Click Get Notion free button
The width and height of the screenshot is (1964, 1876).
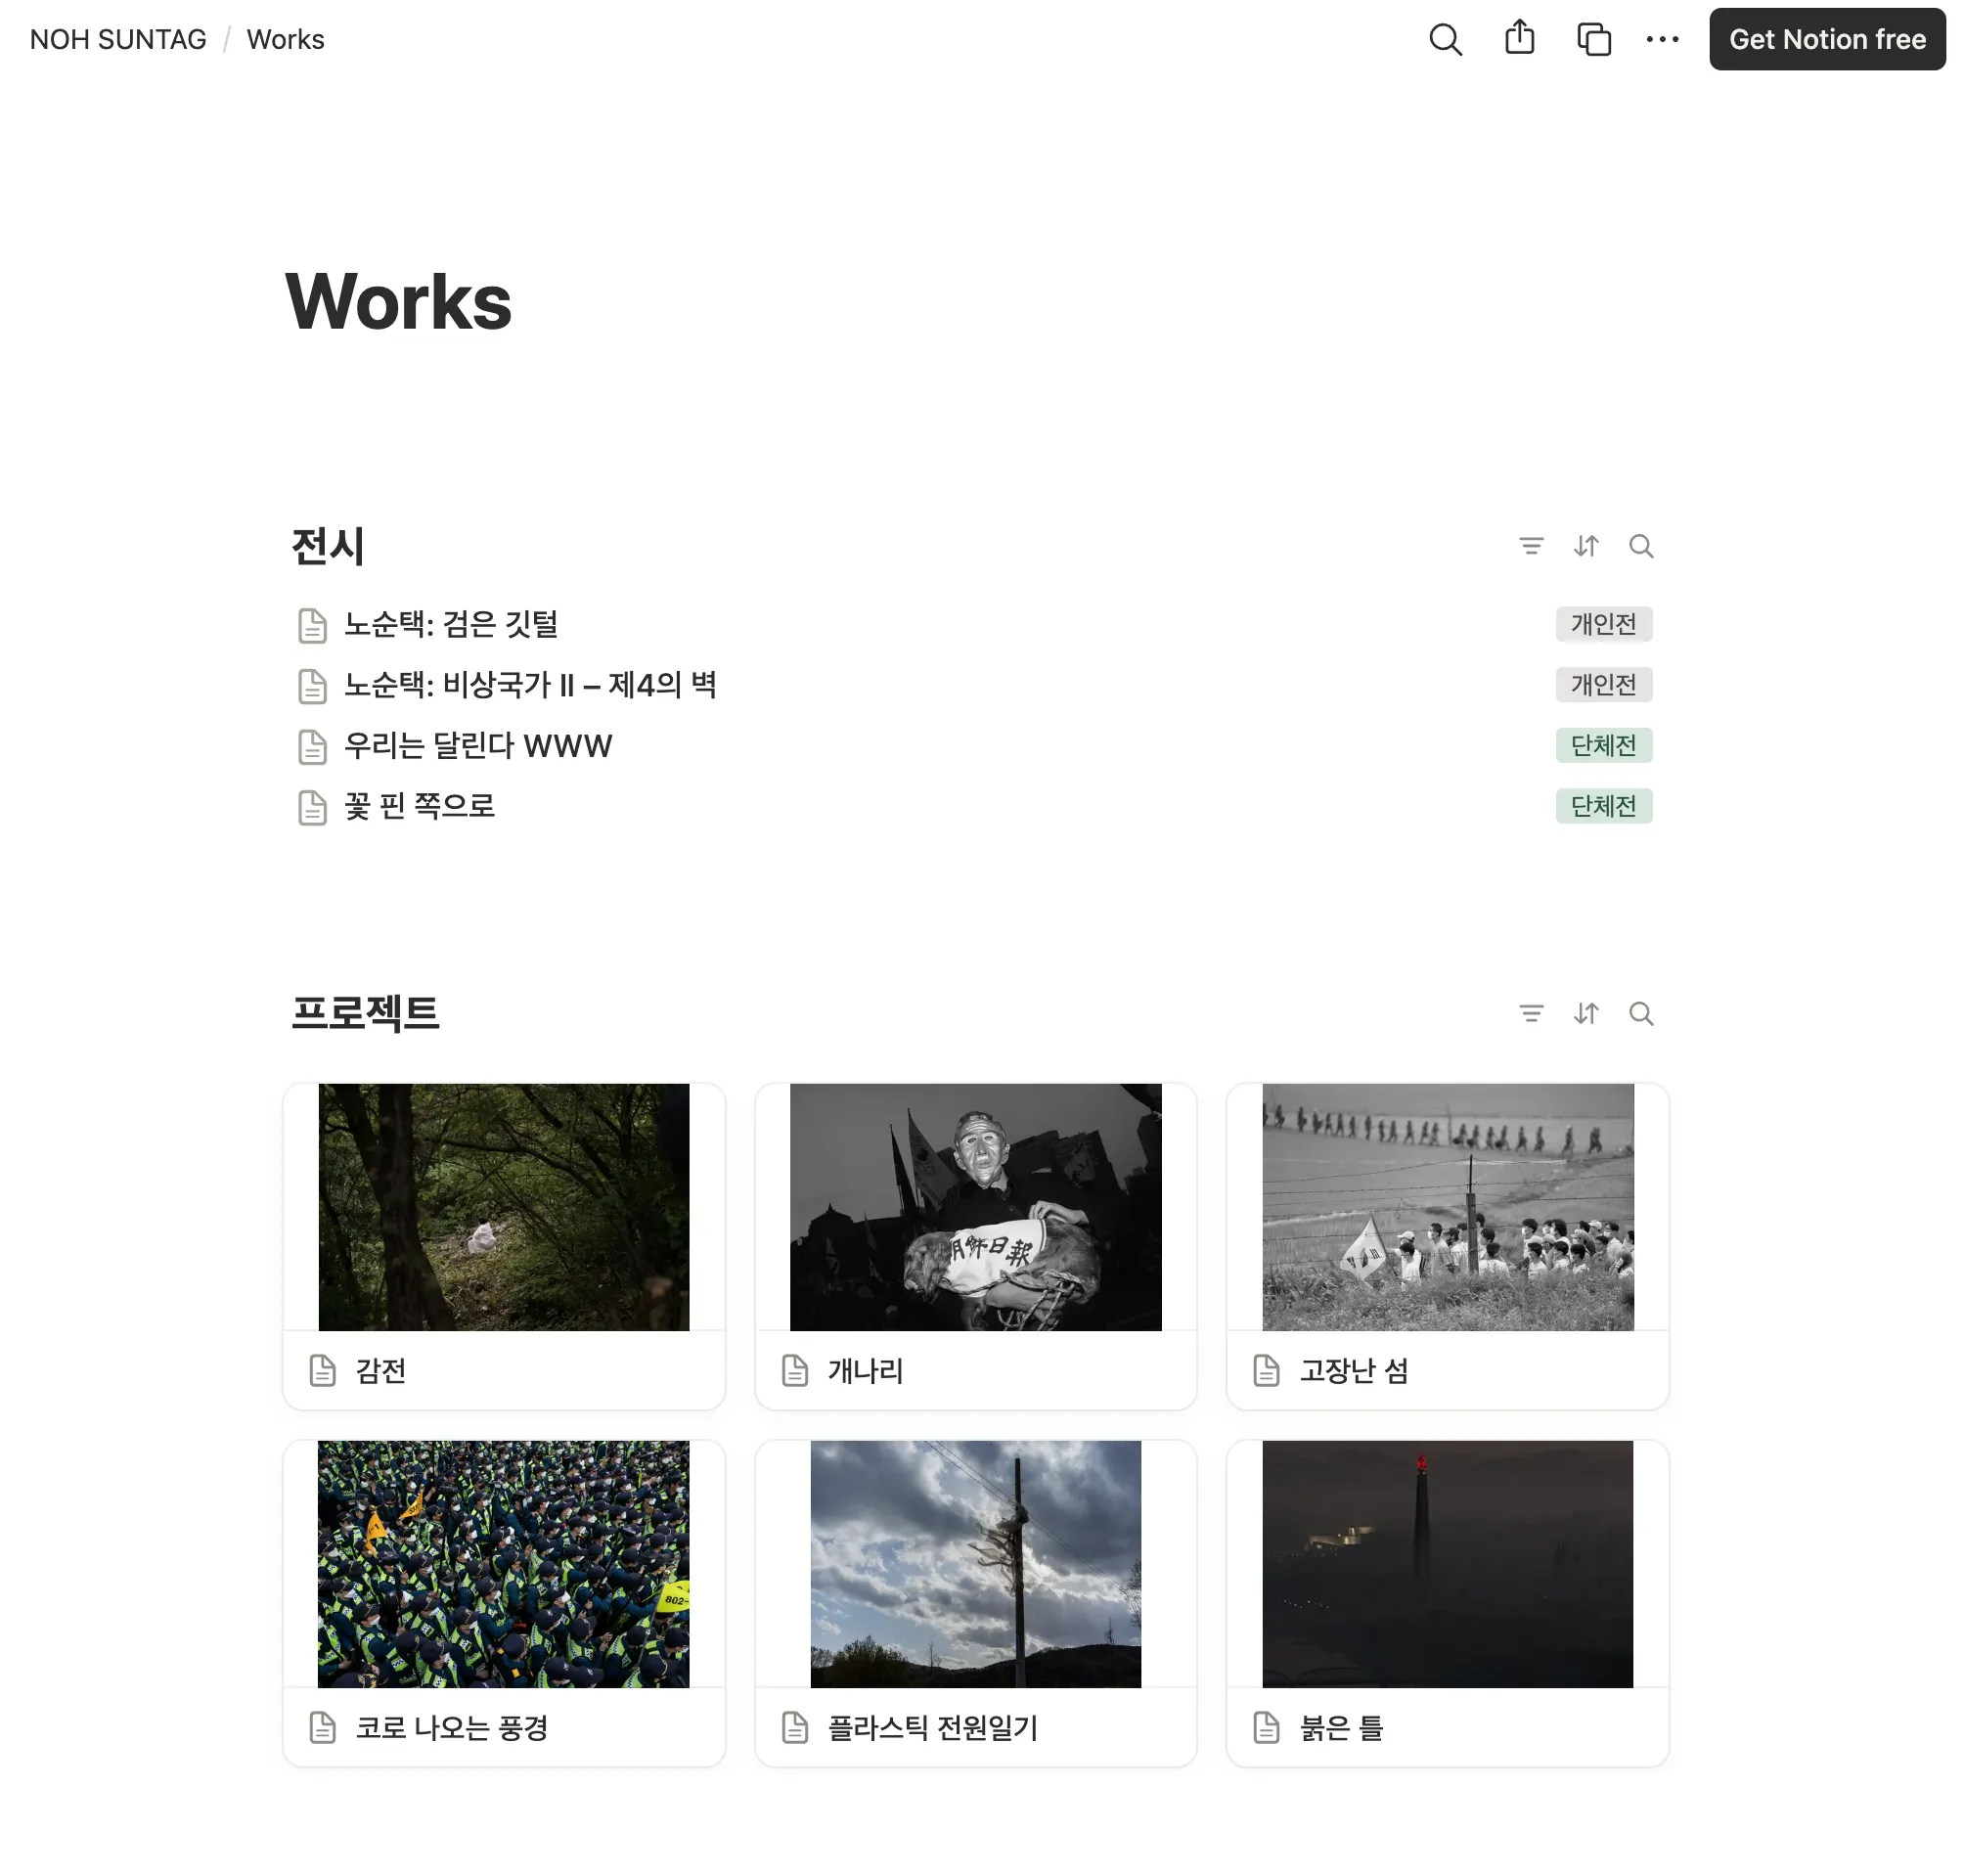tap(1826, 39)
